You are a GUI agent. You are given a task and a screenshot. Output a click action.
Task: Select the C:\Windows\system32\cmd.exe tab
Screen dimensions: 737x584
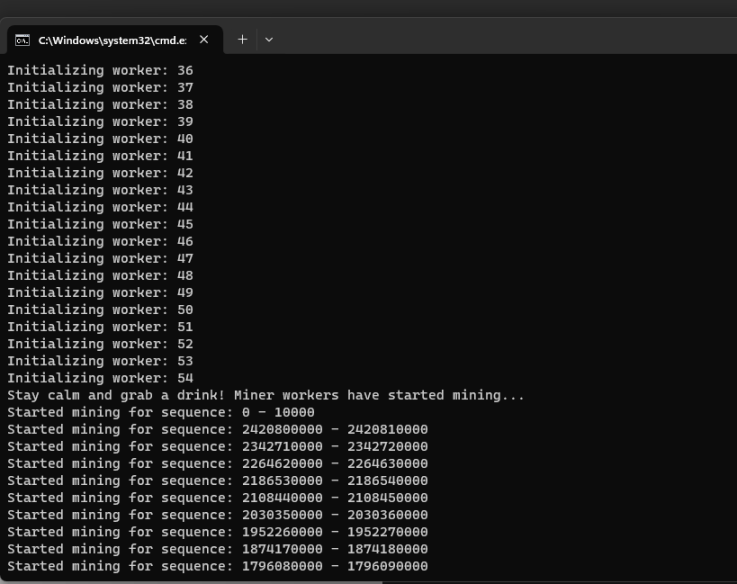point(110,40)
